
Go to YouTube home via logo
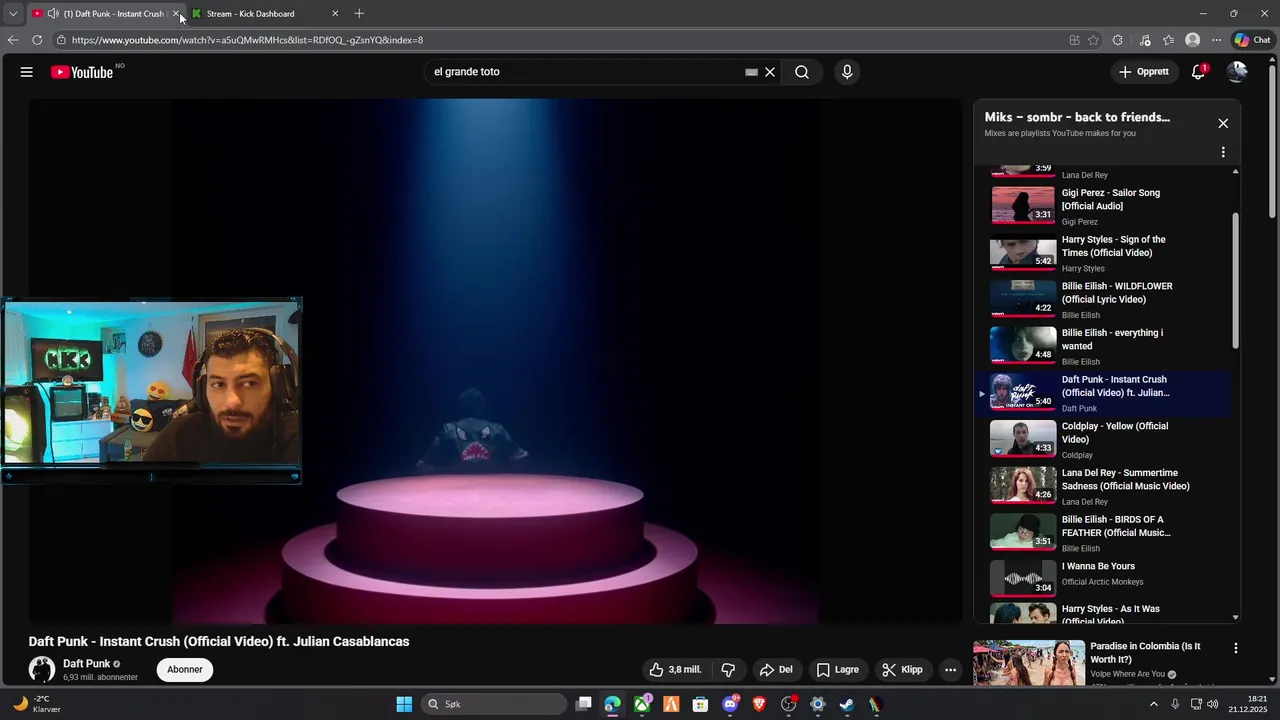[x=82, y=72]
